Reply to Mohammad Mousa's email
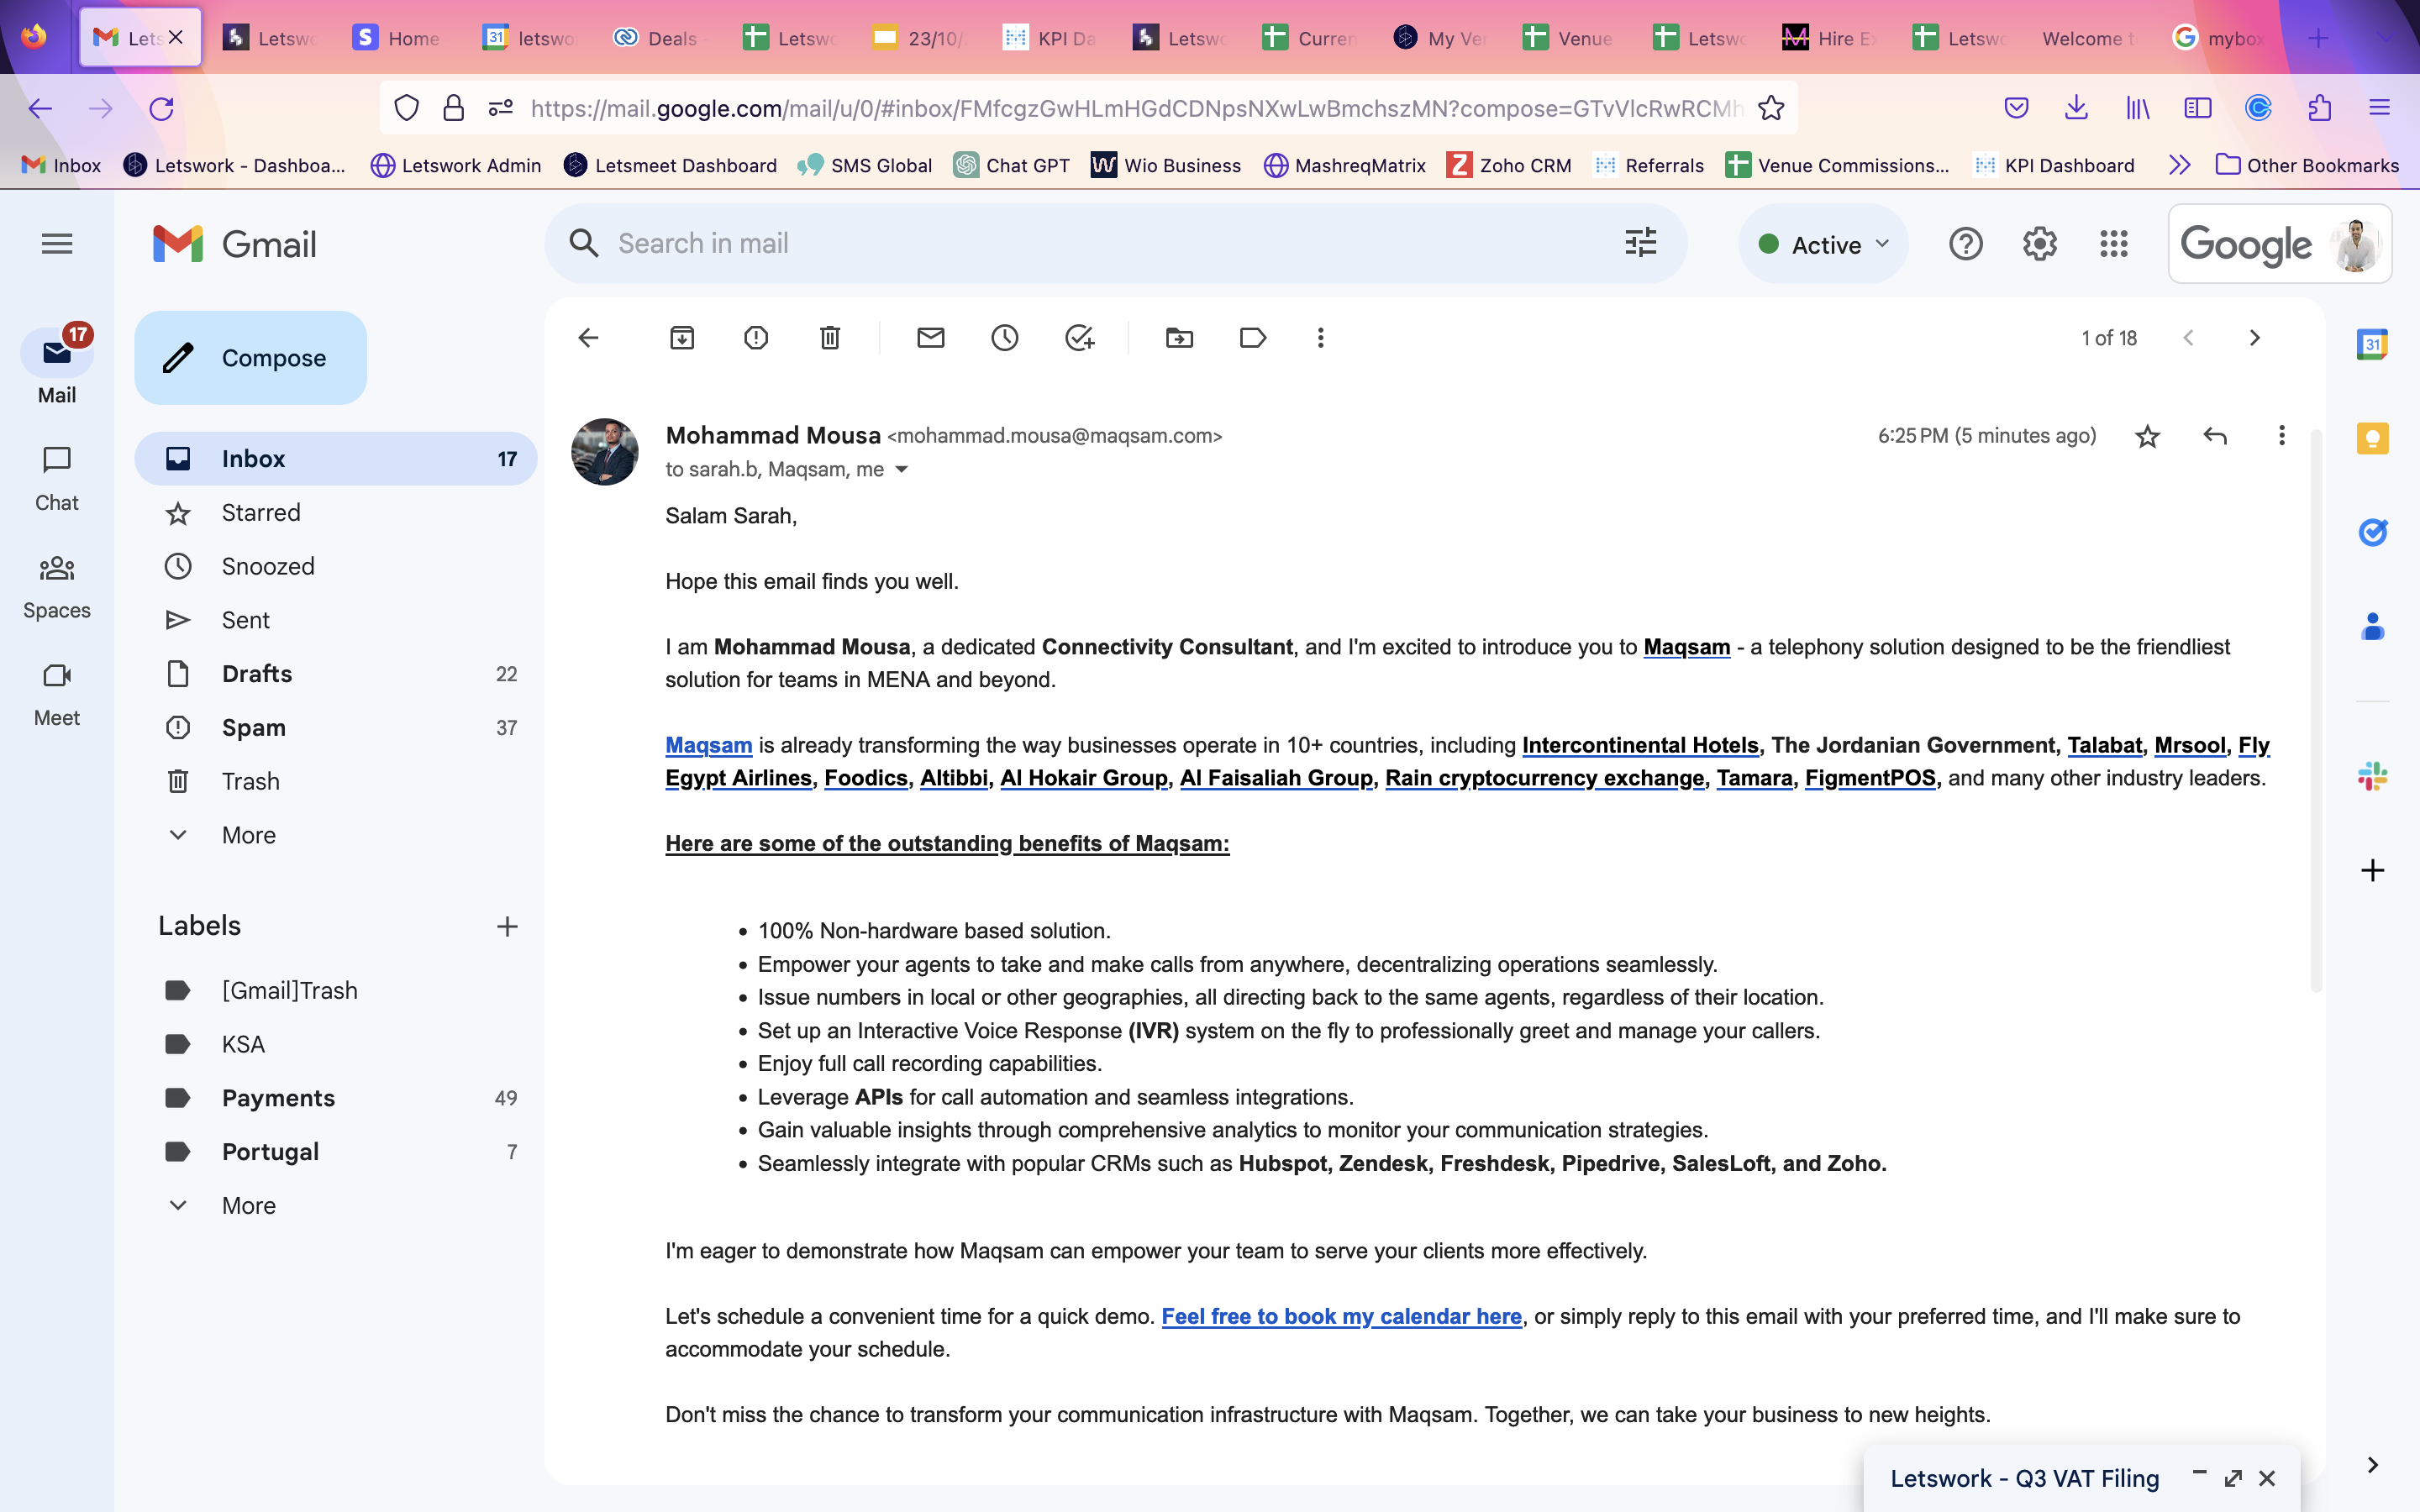The width and height of the screenshot is (2420, 1512). coord(2215,436)
